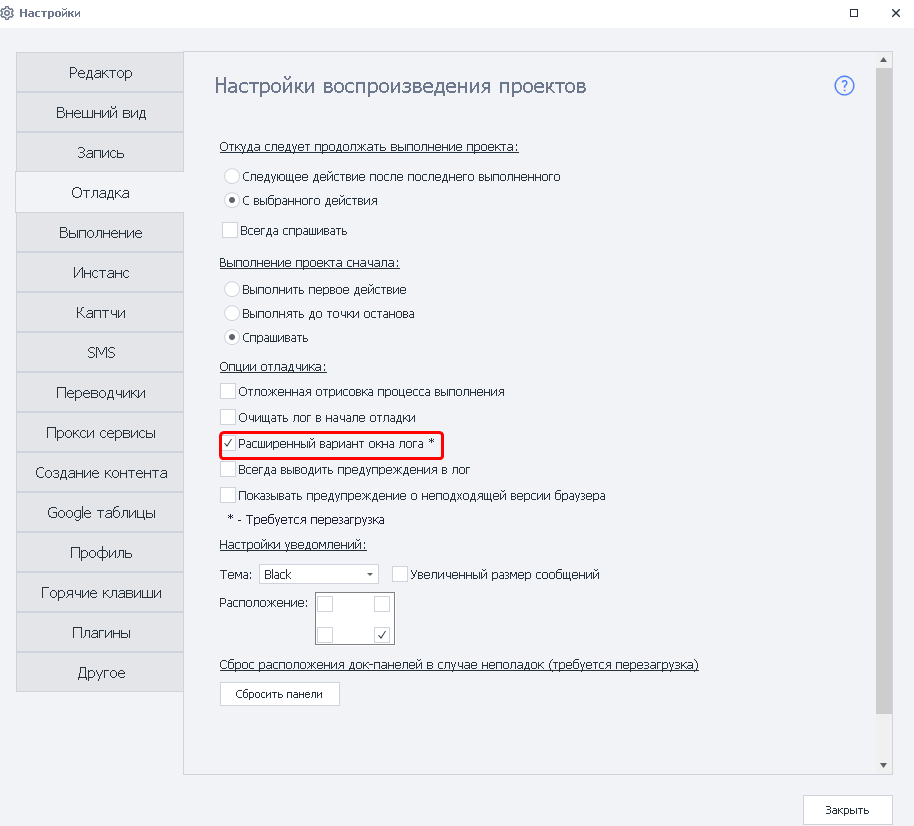
Task: Click the 'Закрыть' button
Action: [847, 810]
